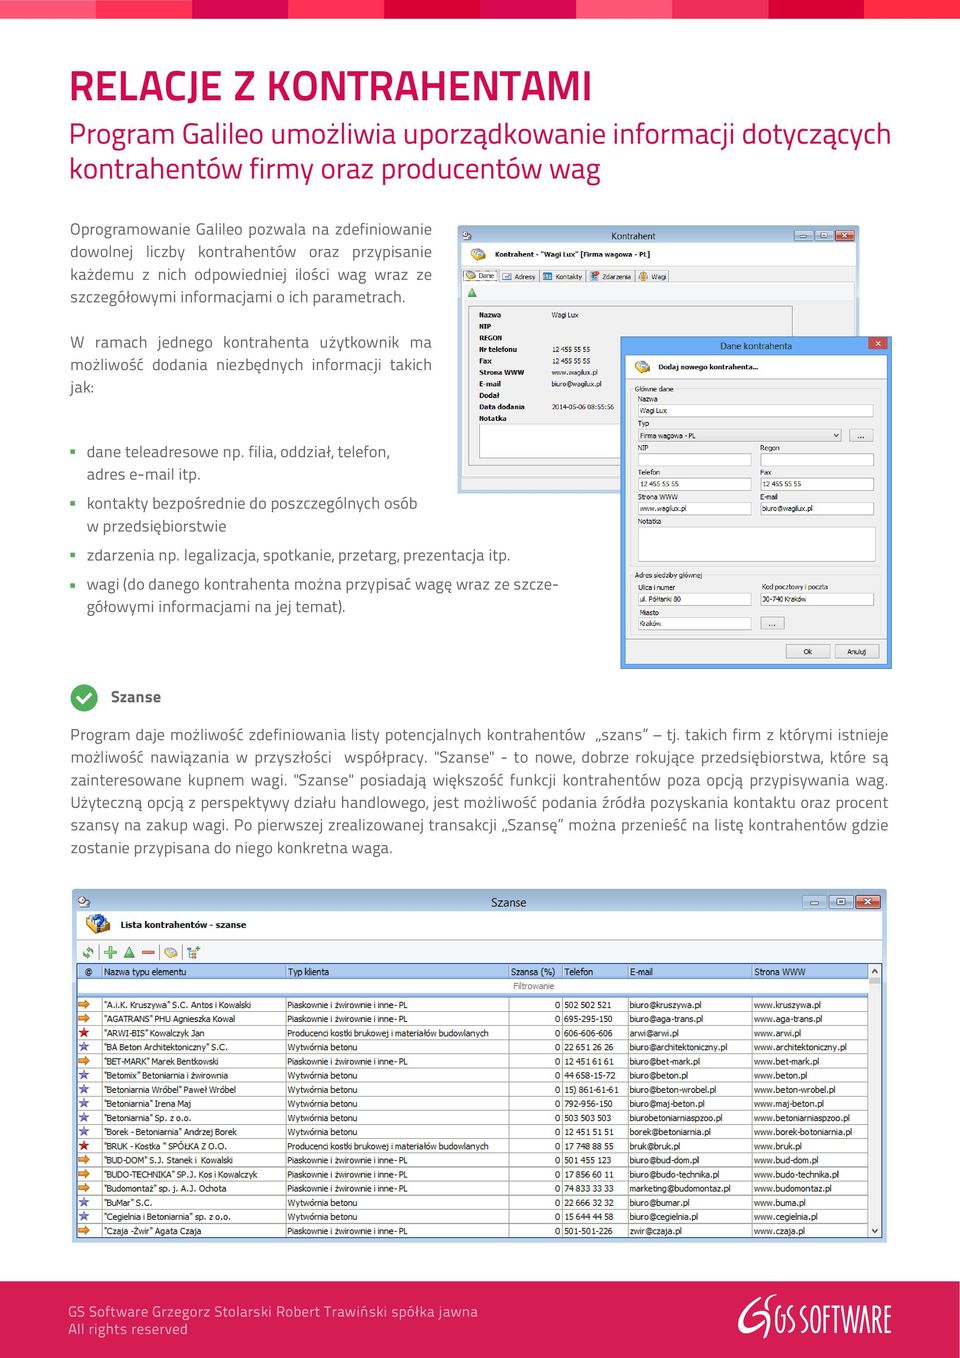Sort by Nazwa typu elementu column header

192,972
